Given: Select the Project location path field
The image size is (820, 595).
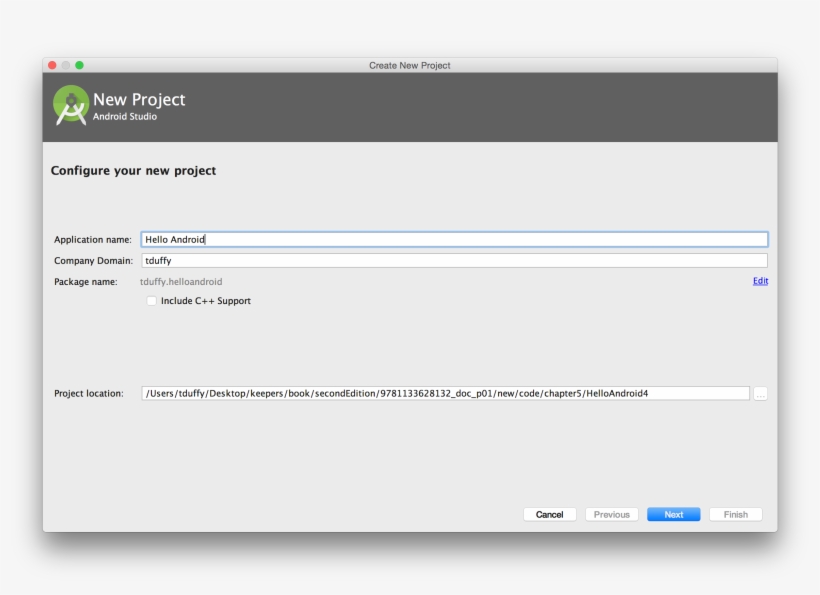Looking at the screenshot, I should coord(445,393).
